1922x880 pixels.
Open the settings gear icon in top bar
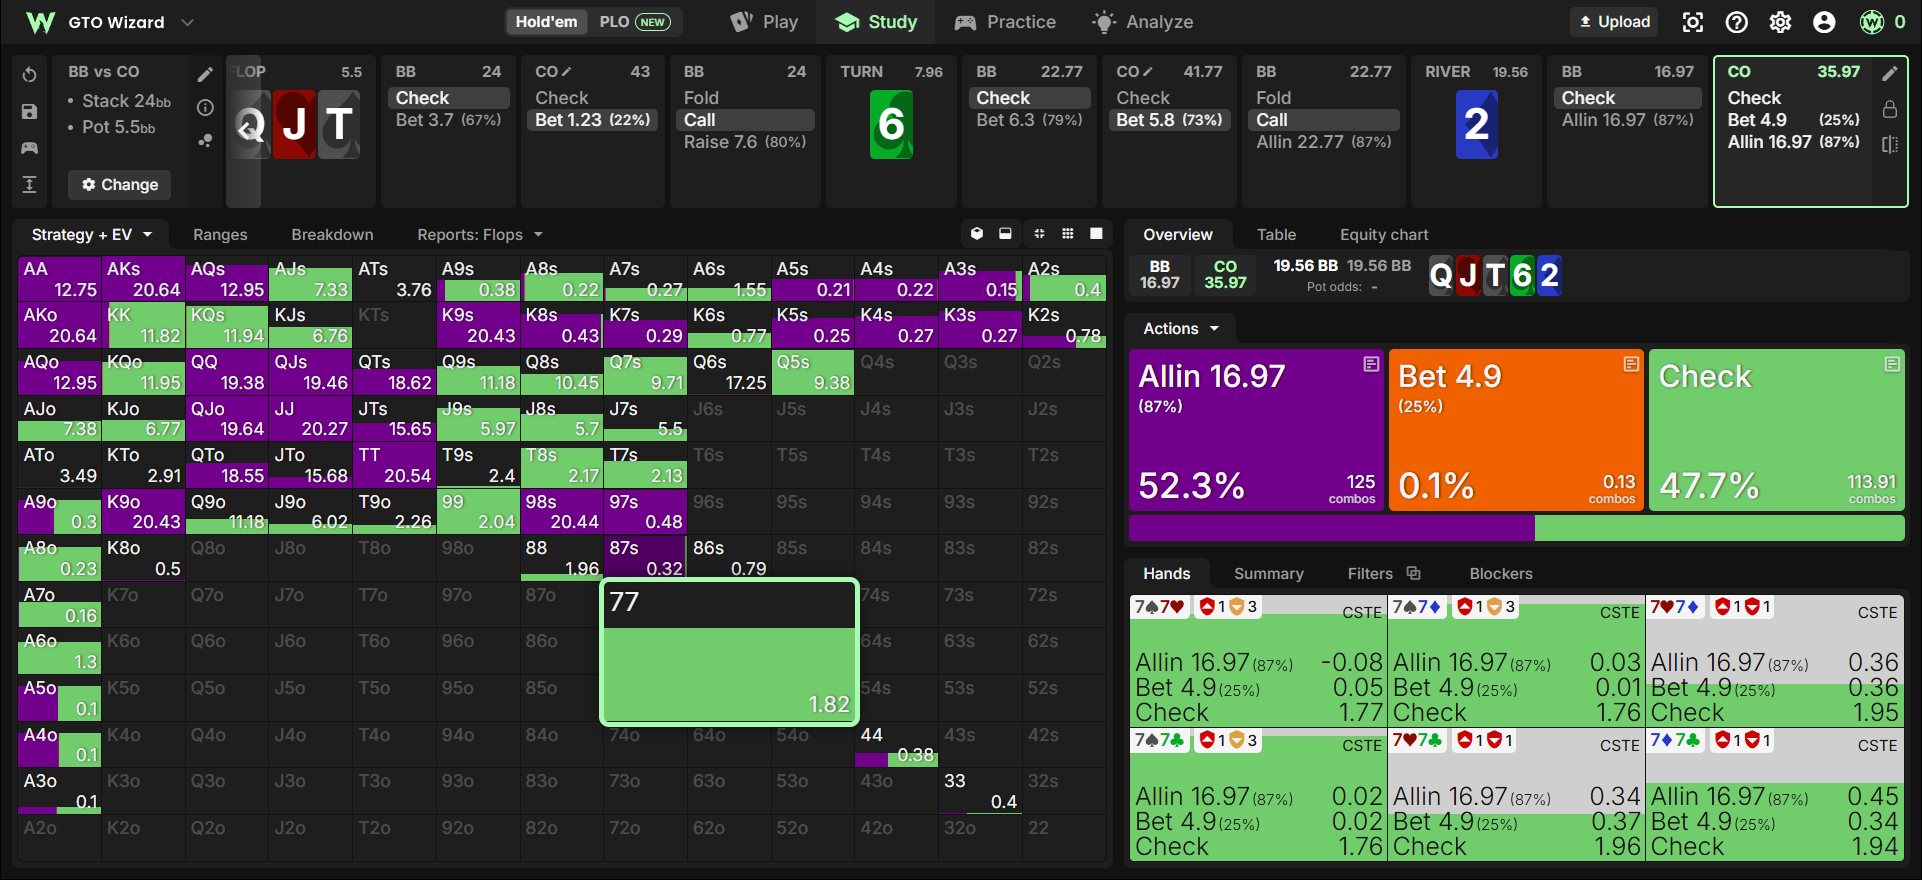1780,22
